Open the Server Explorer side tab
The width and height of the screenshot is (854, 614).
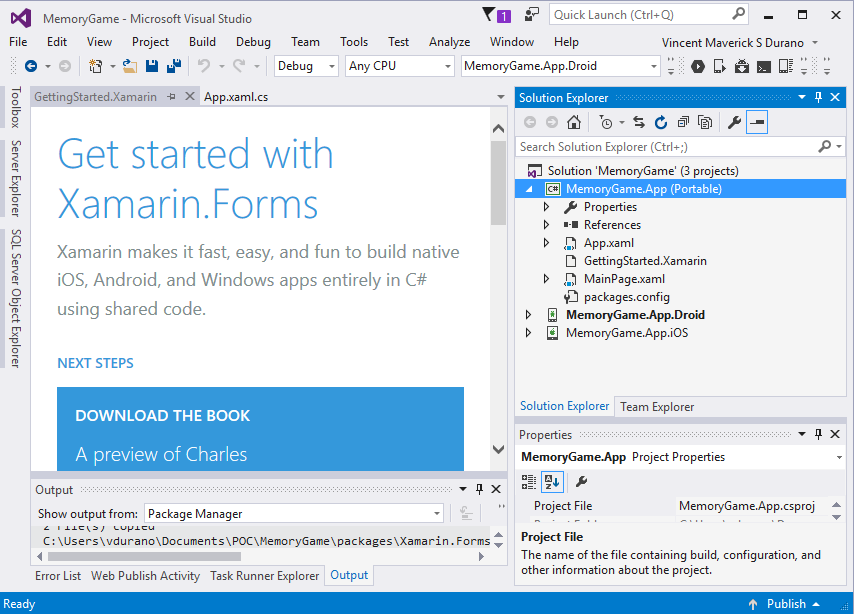(16, 179)
